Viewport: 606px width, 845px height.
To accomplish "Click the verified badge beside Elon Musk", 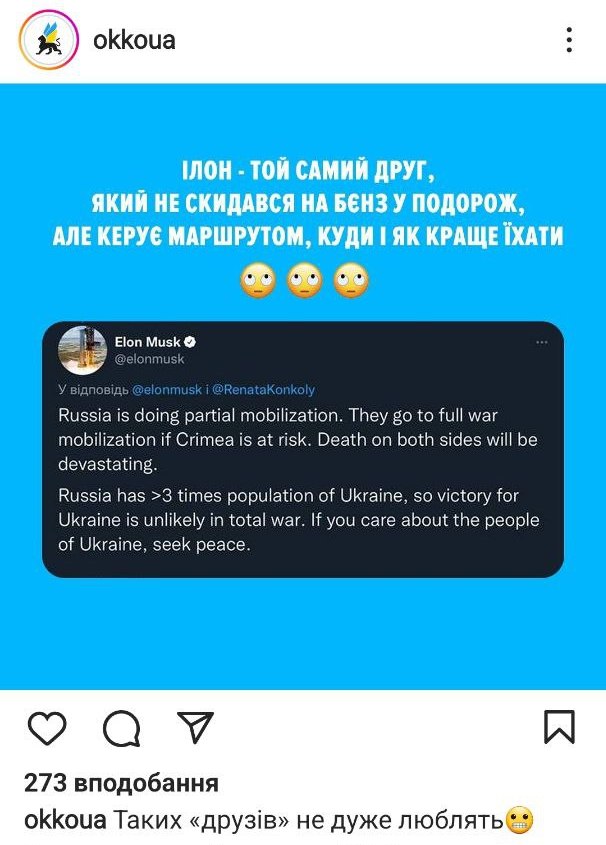I will pyautogui.click(x=190, y=341).
